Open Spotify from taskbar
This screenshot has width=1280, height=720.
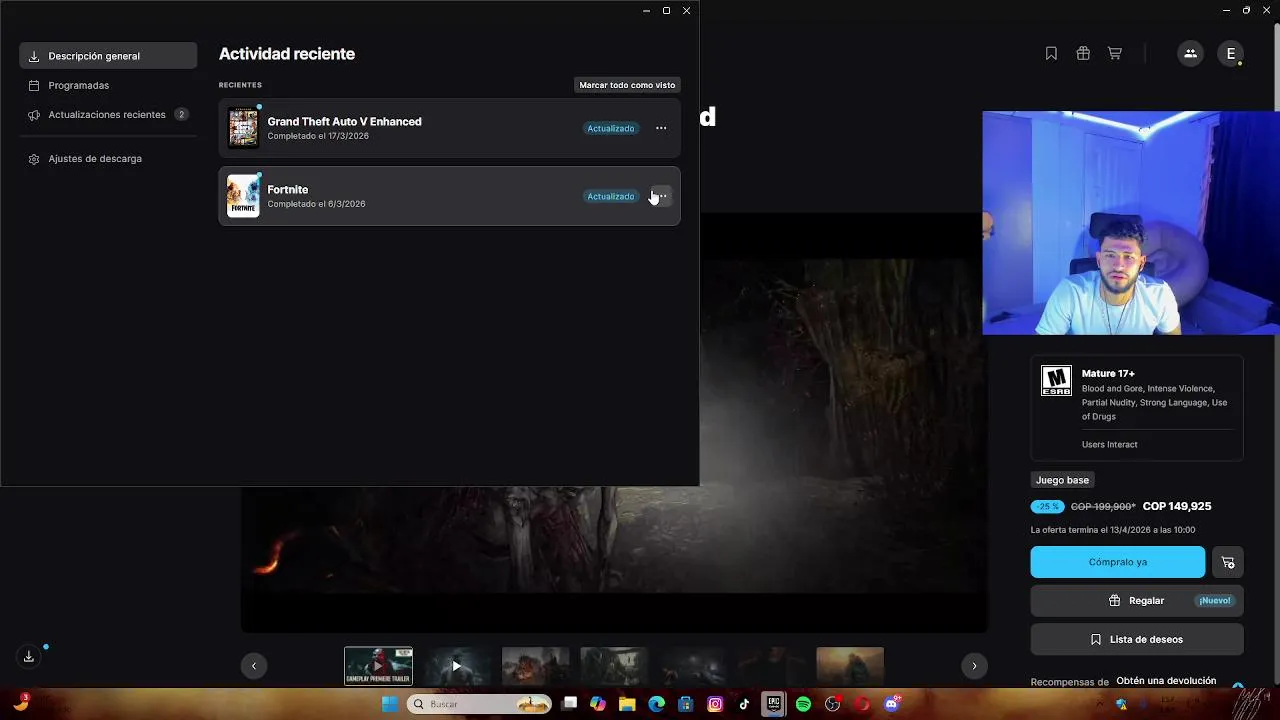(803, 704)
